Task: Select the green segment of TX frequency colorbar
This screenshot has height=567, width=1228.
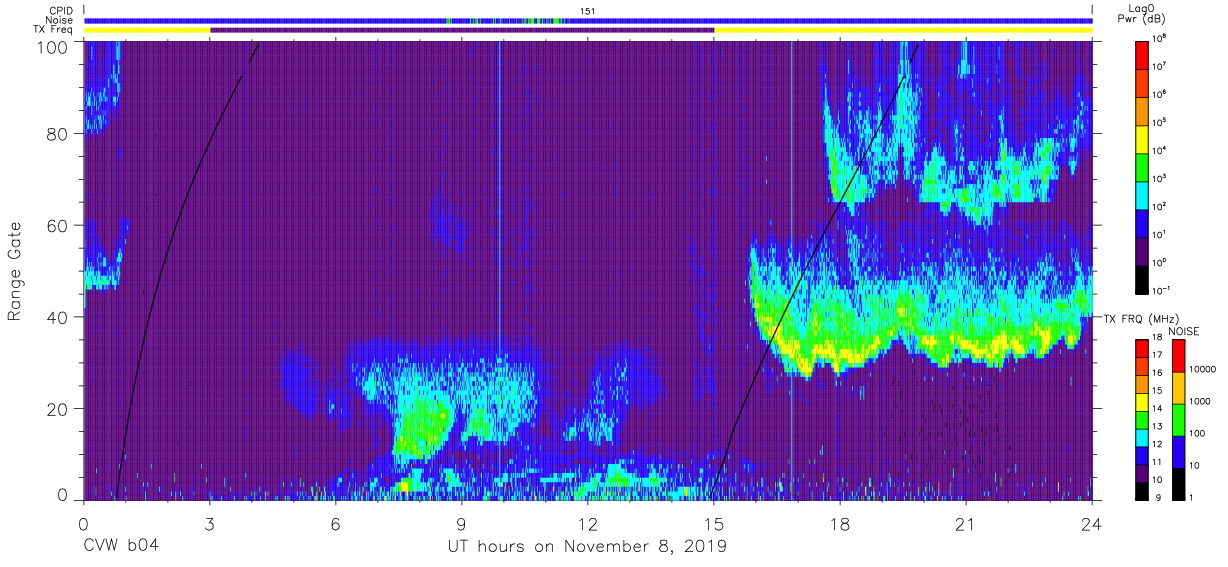Action: [1143, 420]
